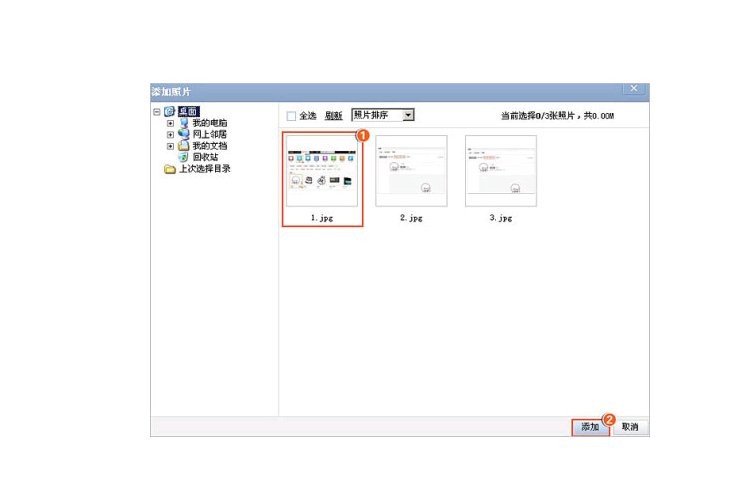Click the 上次选择目录 folder icon

click(x=169, y=169)
